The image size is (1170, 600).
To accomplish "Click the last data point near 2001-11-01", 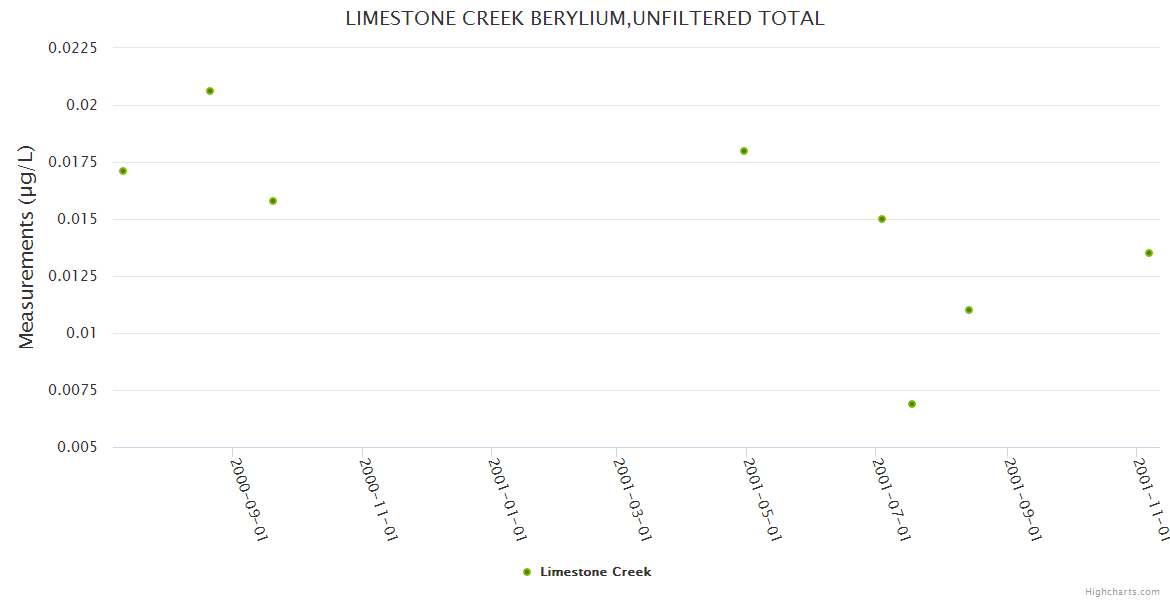I will [1149, 253].
